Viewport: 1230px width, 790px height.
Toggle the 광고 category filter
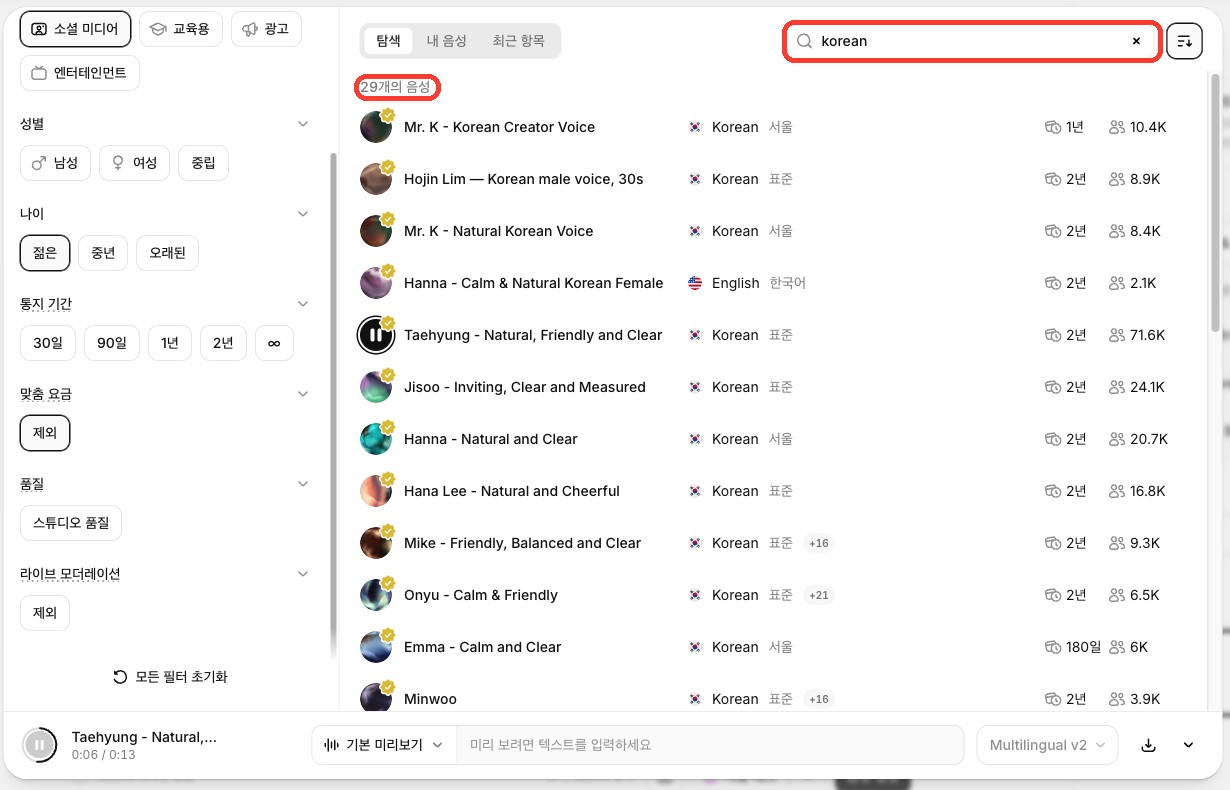pos(266,29)
